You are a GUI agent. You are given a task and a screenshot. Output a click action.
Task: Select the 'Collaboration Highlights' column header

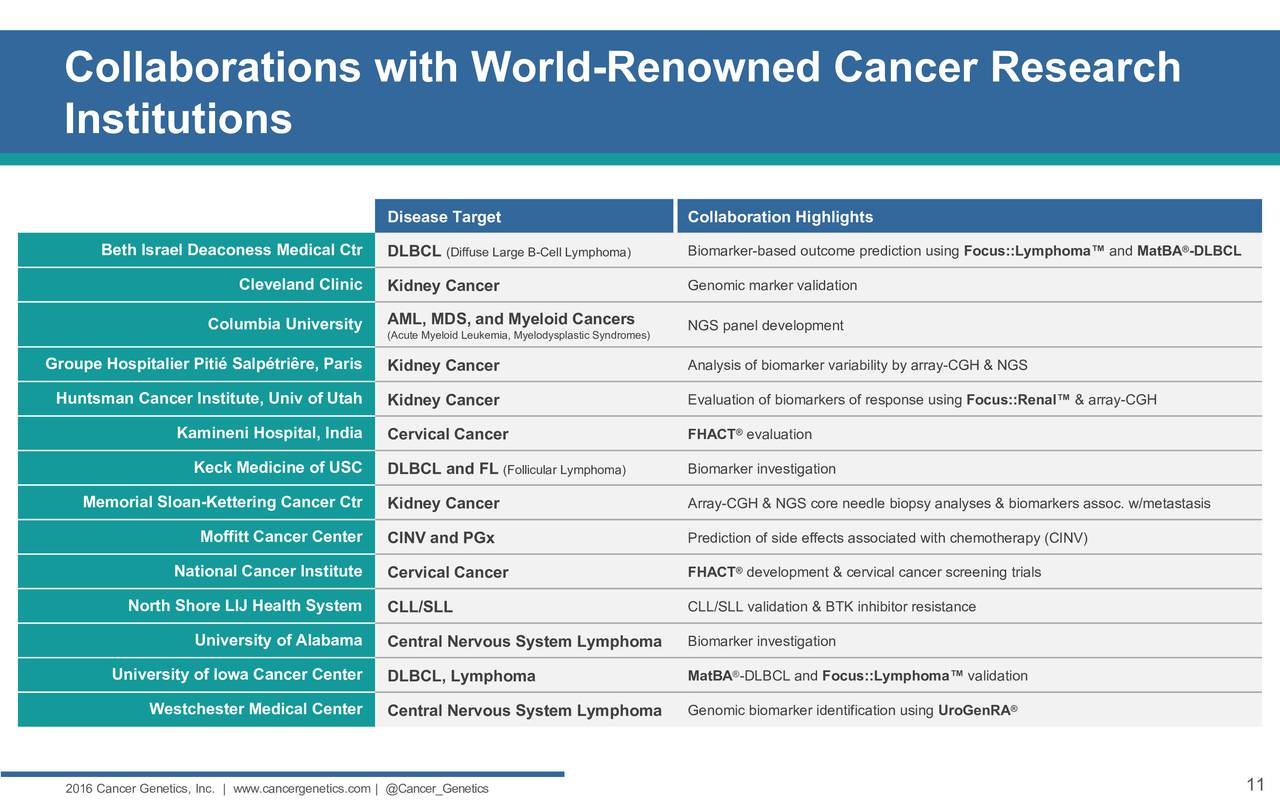point(969,217)
